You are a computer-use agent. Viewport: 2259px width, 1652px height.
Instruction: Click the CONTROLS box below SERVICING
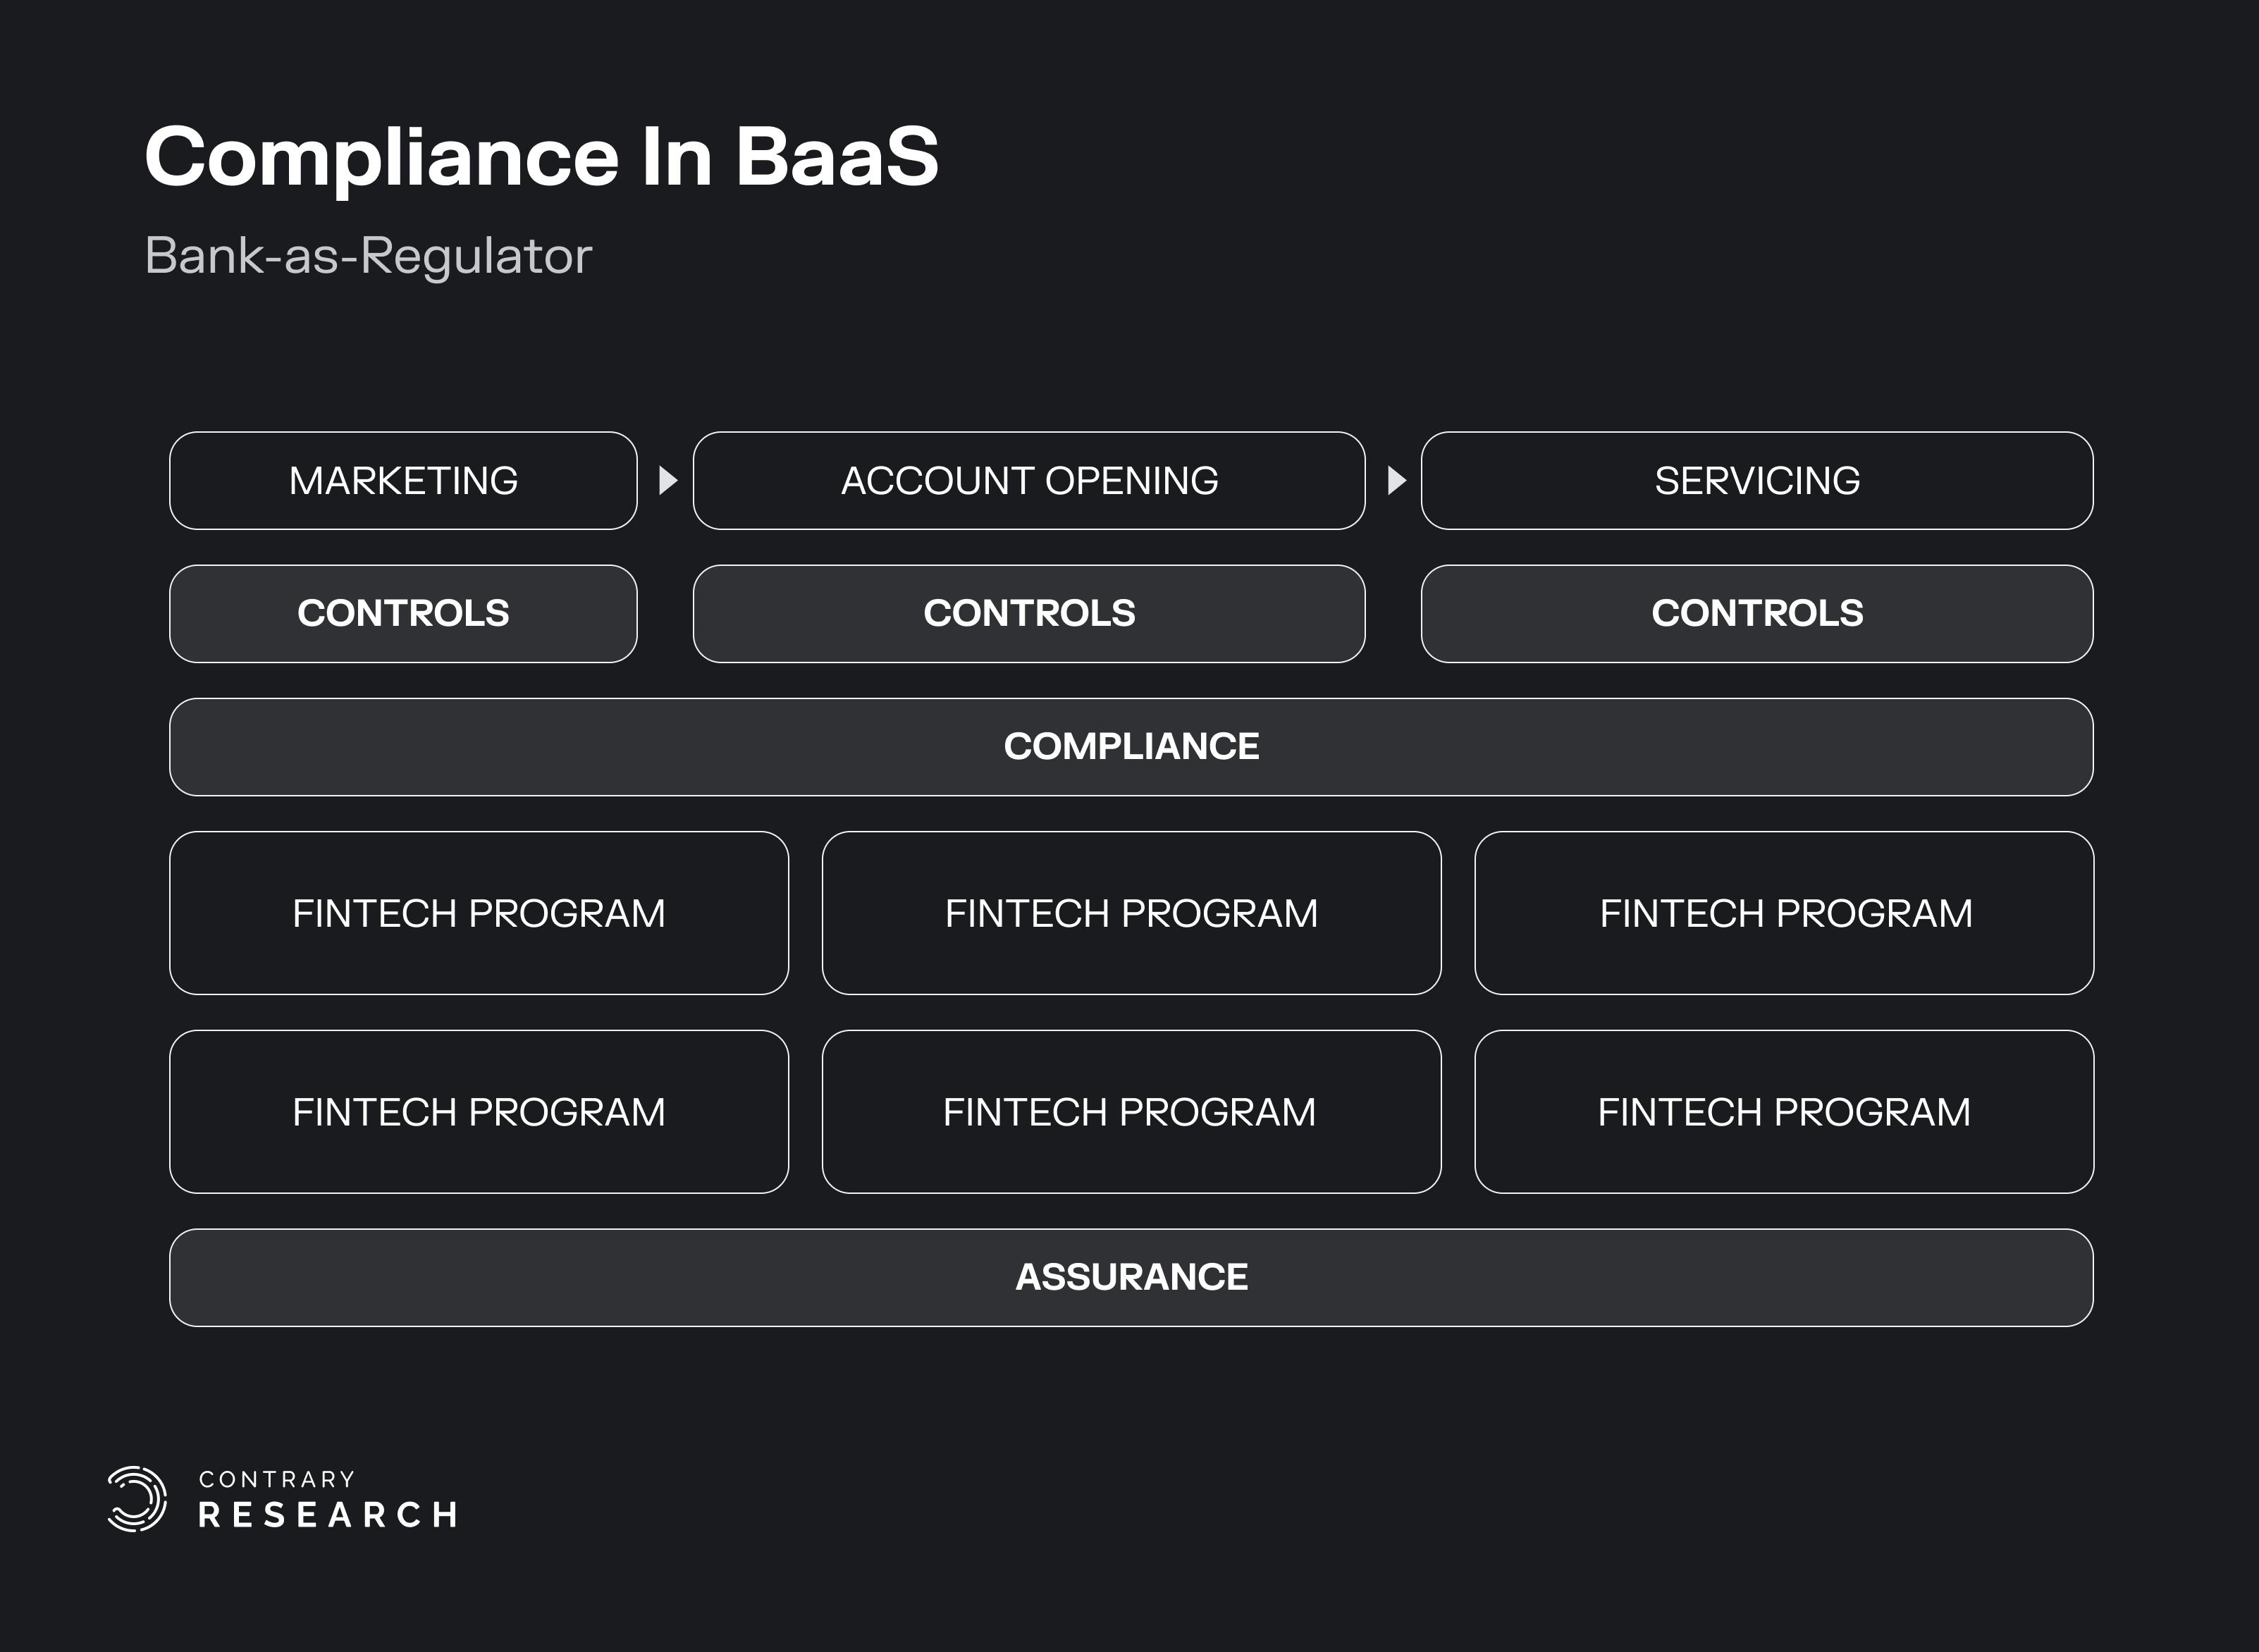click(x=1756, y=613)
